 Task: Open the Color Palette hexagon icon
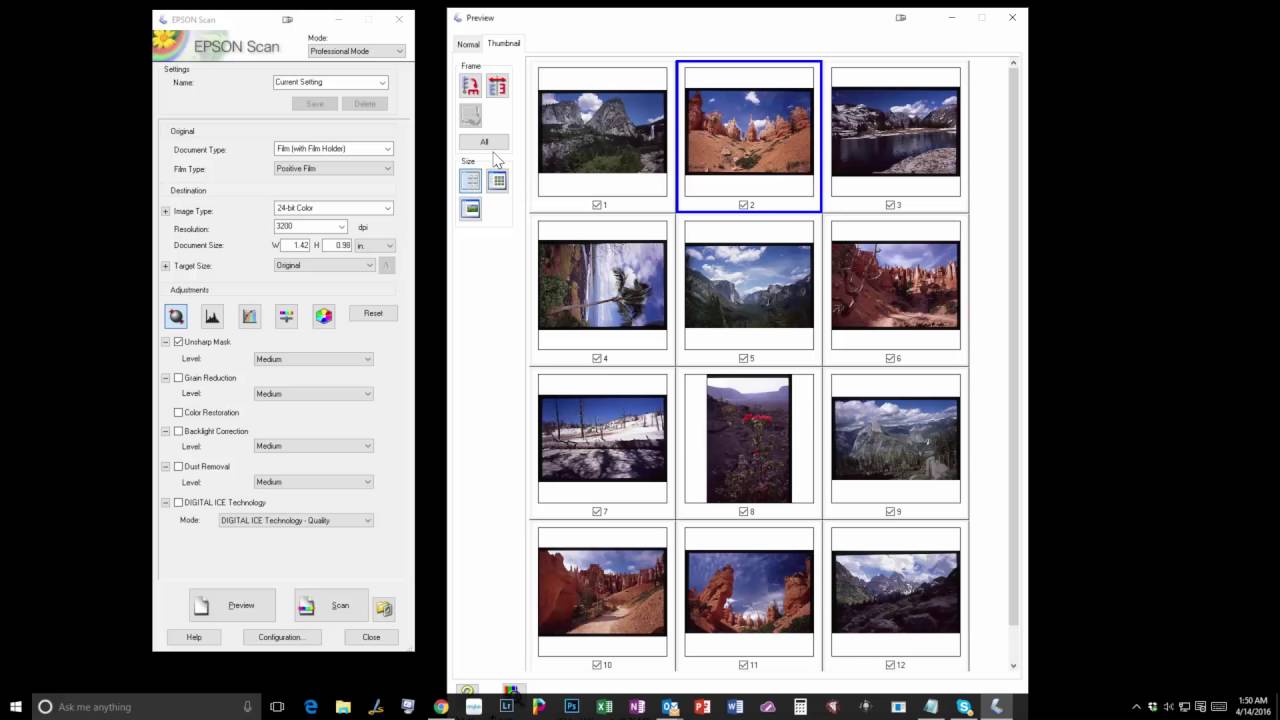point(323,316)
